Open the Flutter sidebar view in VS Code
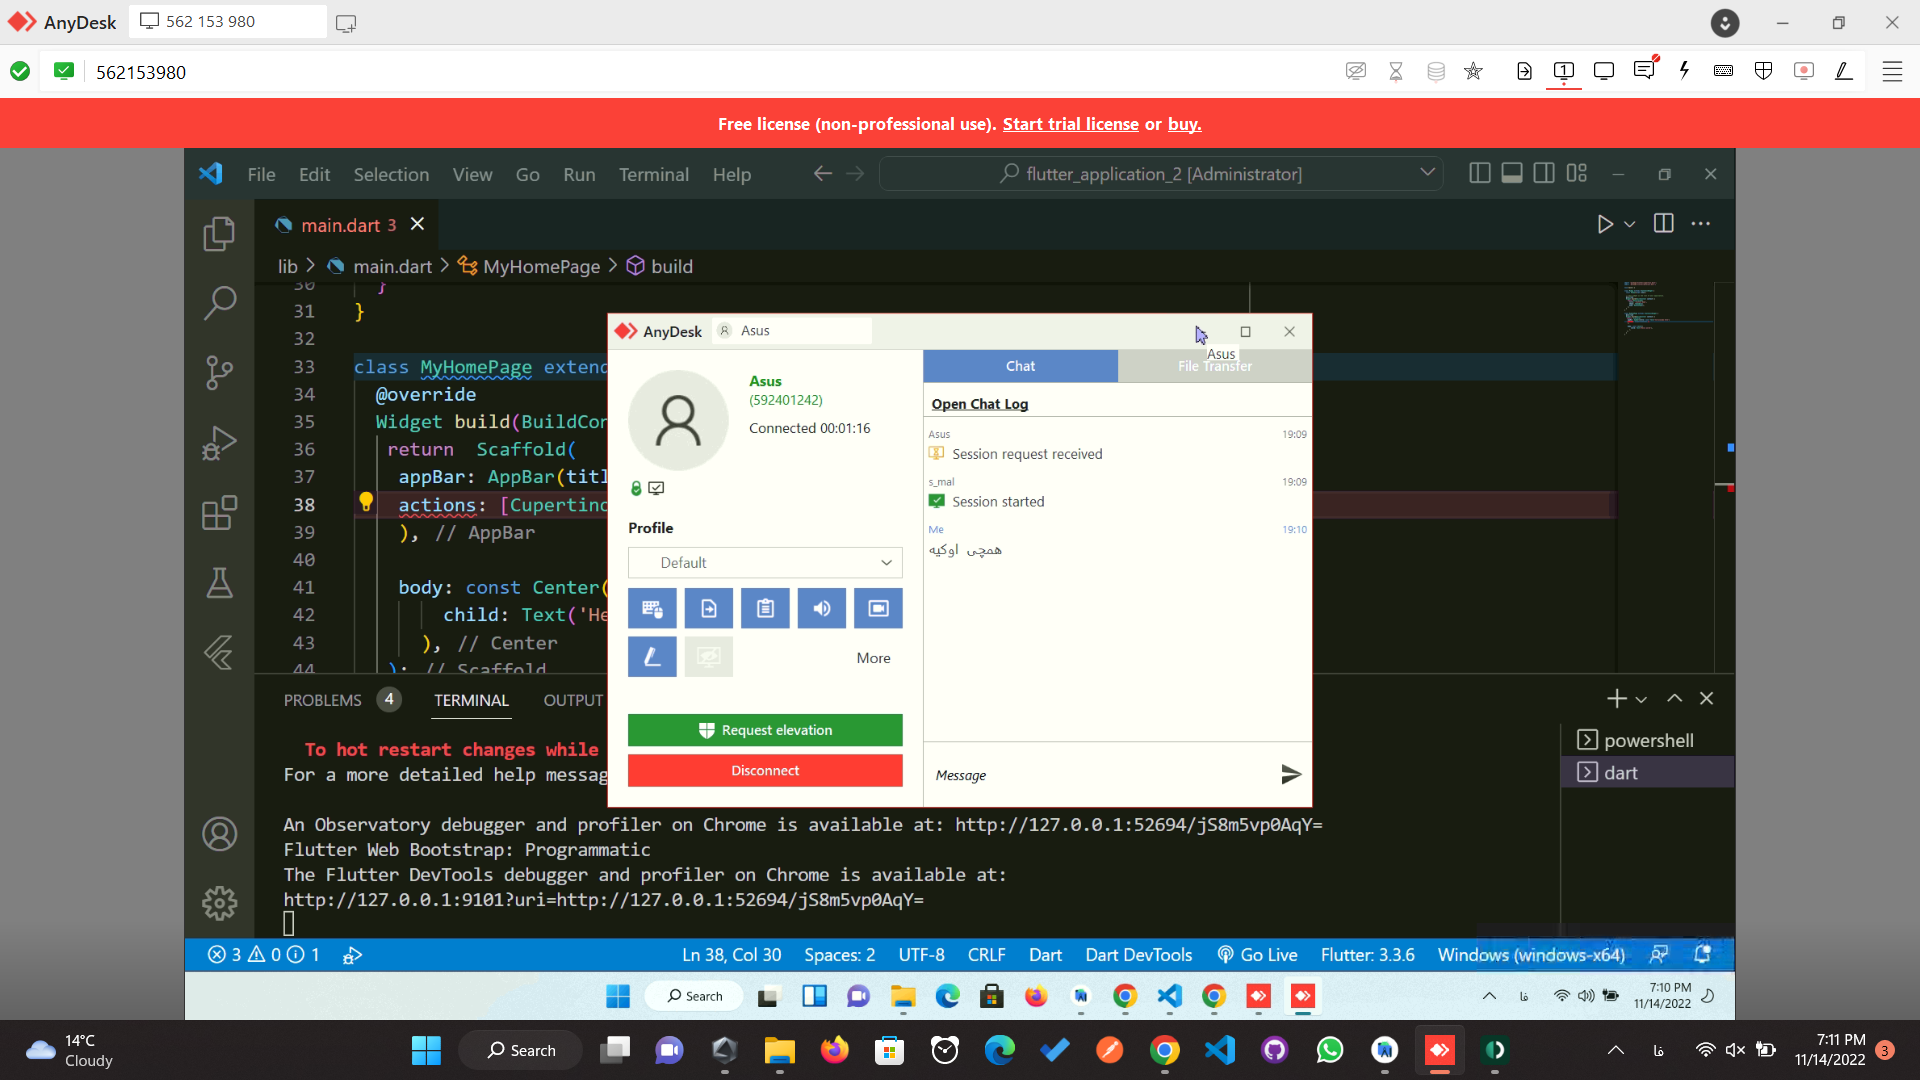Screen dimensions: 1920x1080 219,652
